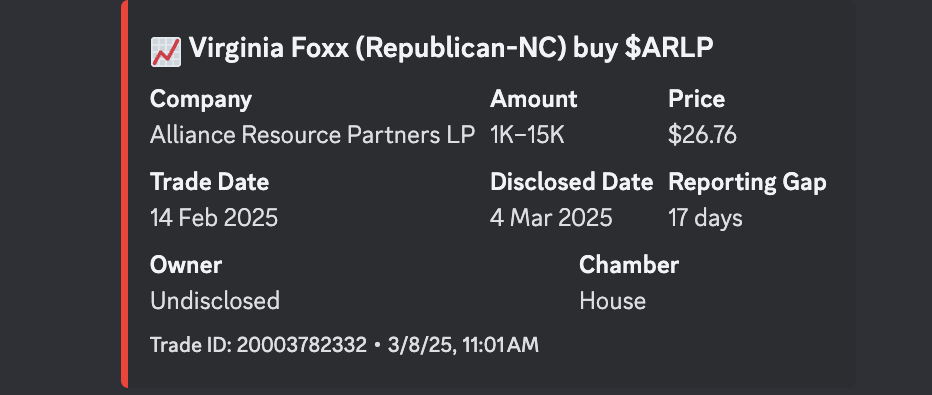Image resolution: width=932 pixels, height=395 pixels.
Task: Select the Trade Date label
Action: point(209,182)
